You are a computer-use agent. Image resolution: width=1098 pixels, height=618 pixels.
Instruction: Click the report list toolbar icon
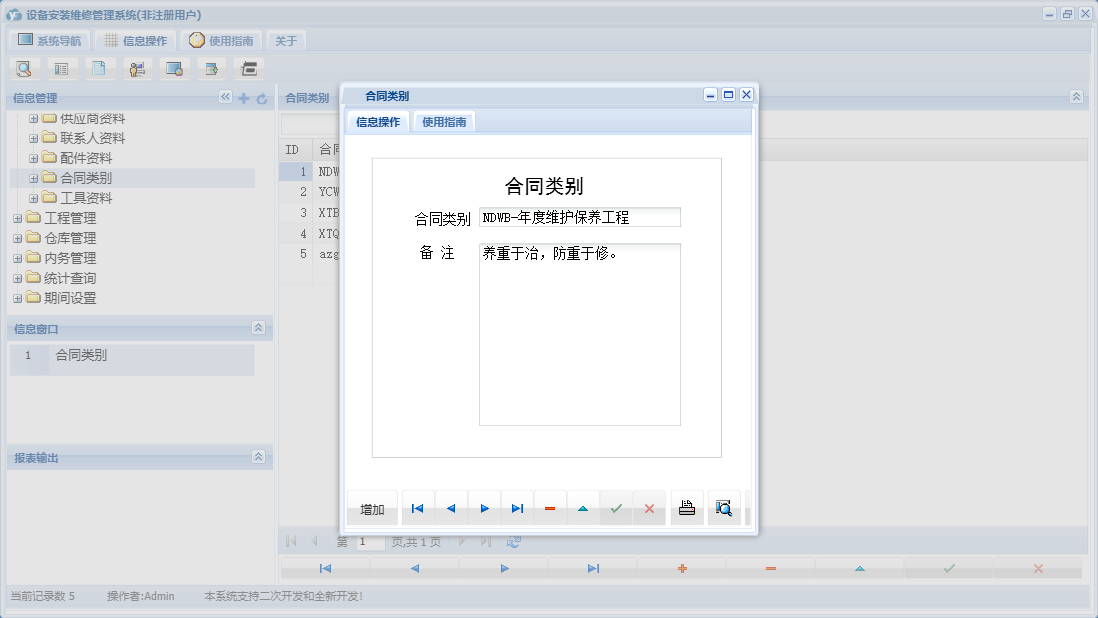pos(61,68)
